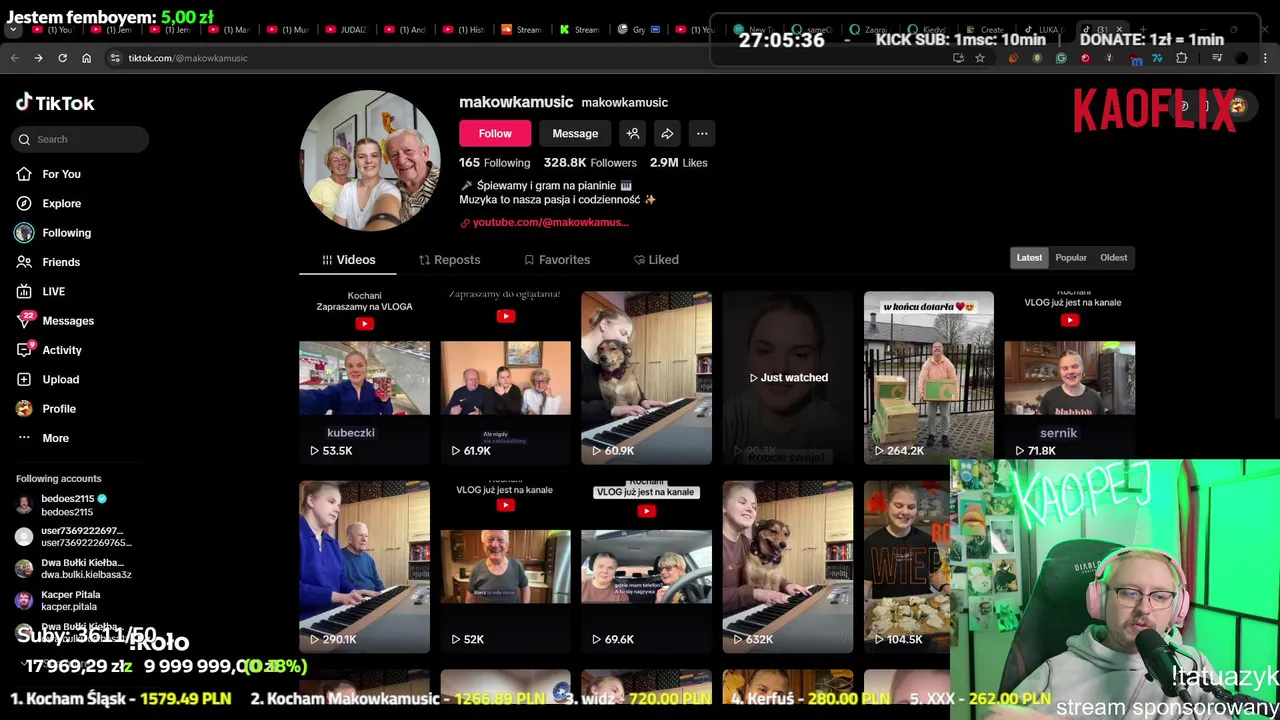Switch to the Gry browser tab
This screenshot has width=1280, height=720.
click(638, 30)
